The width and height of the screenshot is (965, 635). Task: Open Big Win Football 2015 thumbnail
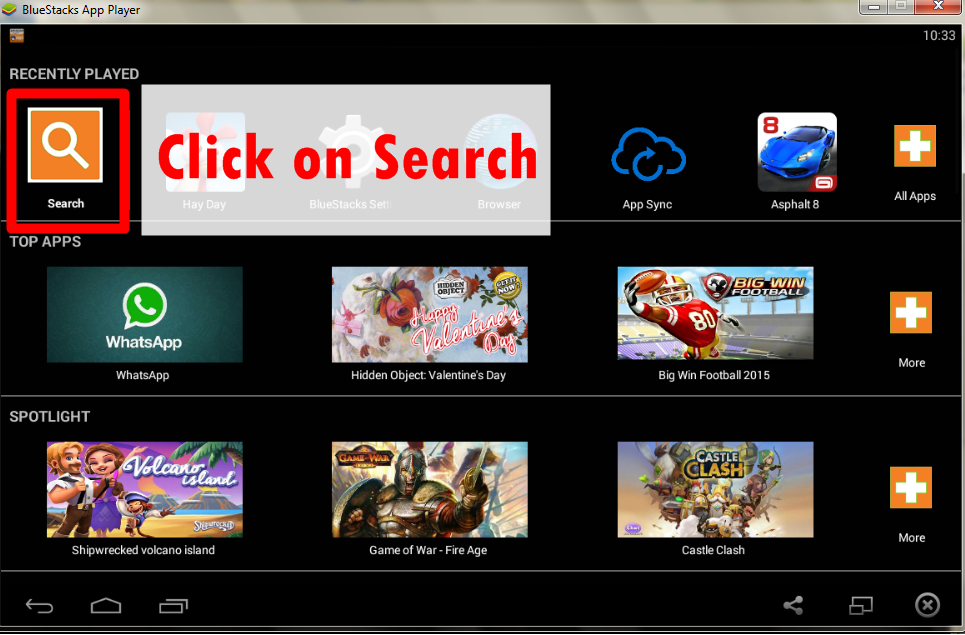click(715, 314)
